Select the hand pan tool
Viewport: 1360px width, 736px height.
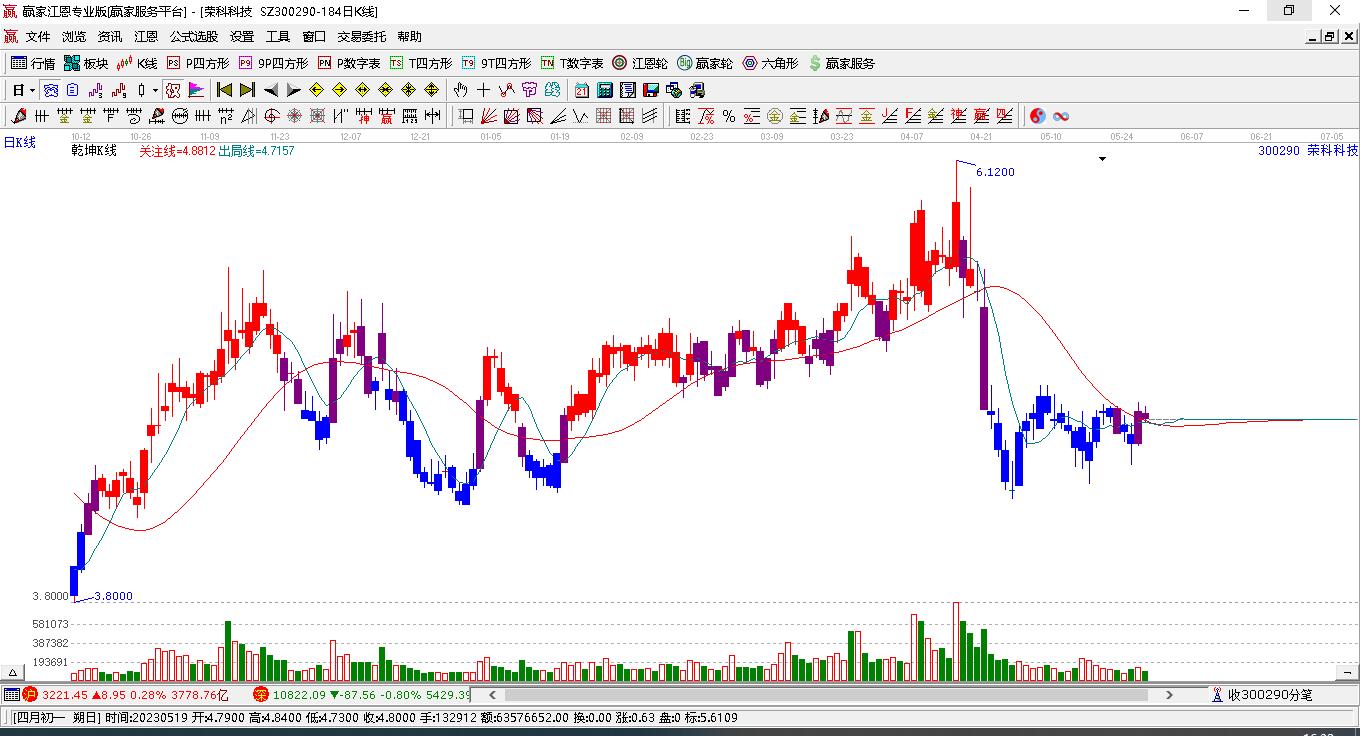click(460, 90)
